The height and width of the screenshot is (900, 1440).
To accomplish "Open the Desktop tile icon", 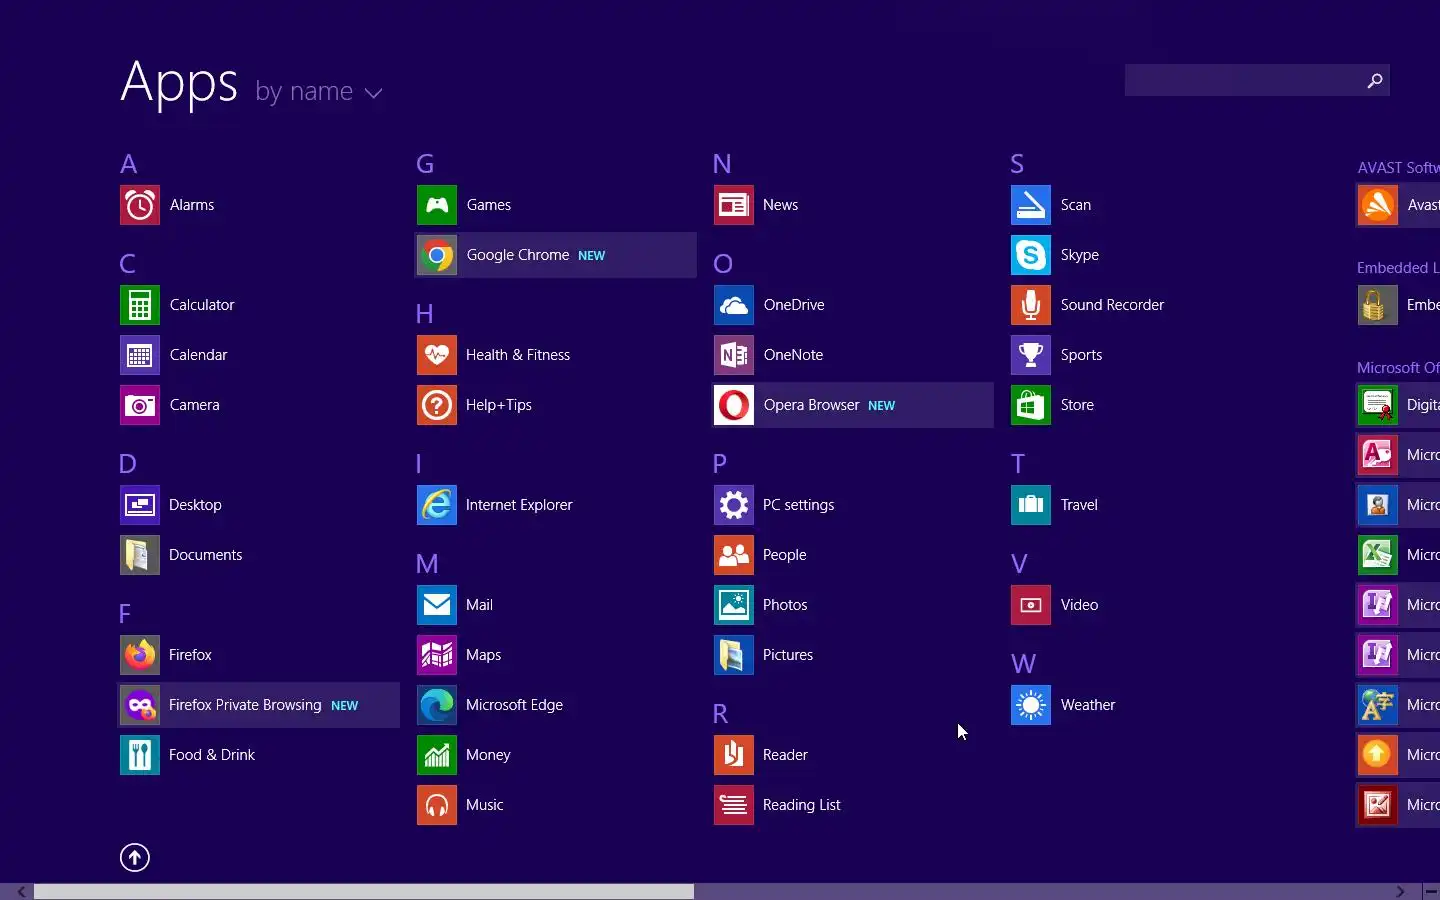I will (140, 505).
